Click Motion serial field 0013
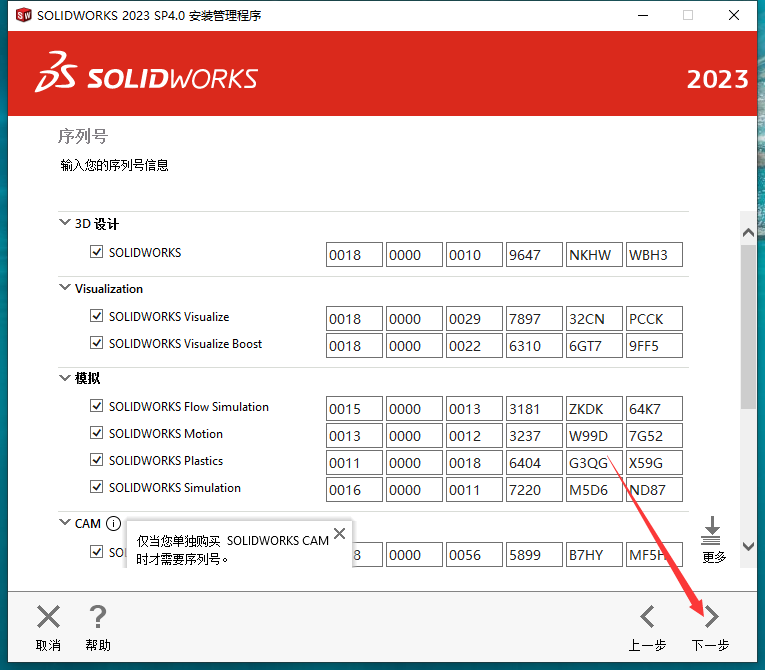The width and height of the screenshot is (765, 670). [354, 435]
